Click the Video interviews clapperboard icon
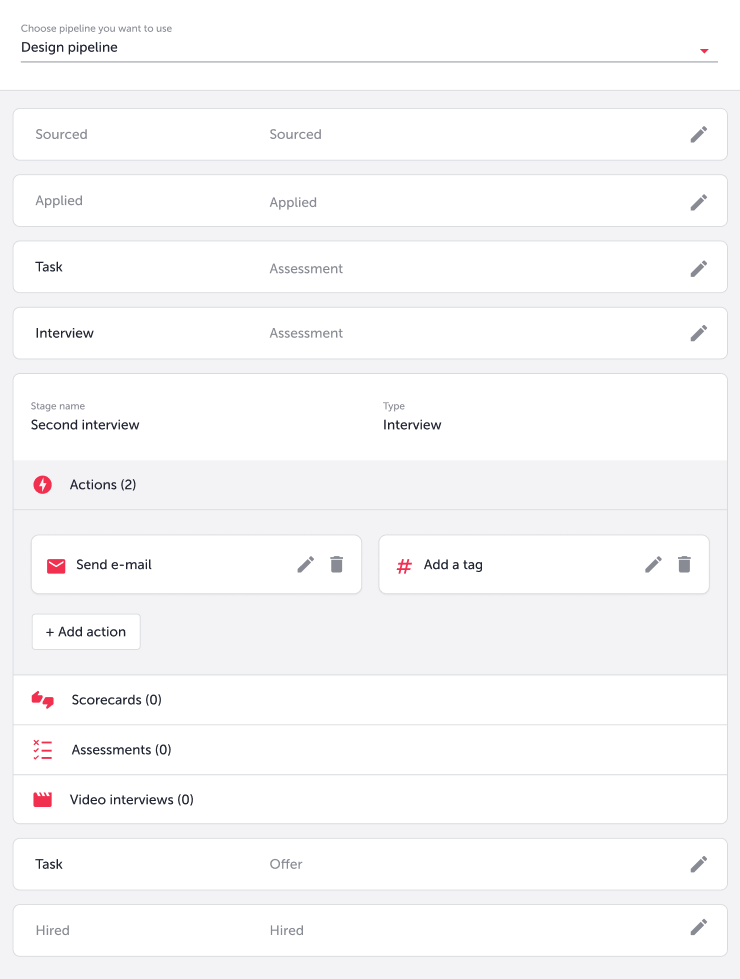The height and width of the screenshot is (979, 740). click(x=42, y=799)
